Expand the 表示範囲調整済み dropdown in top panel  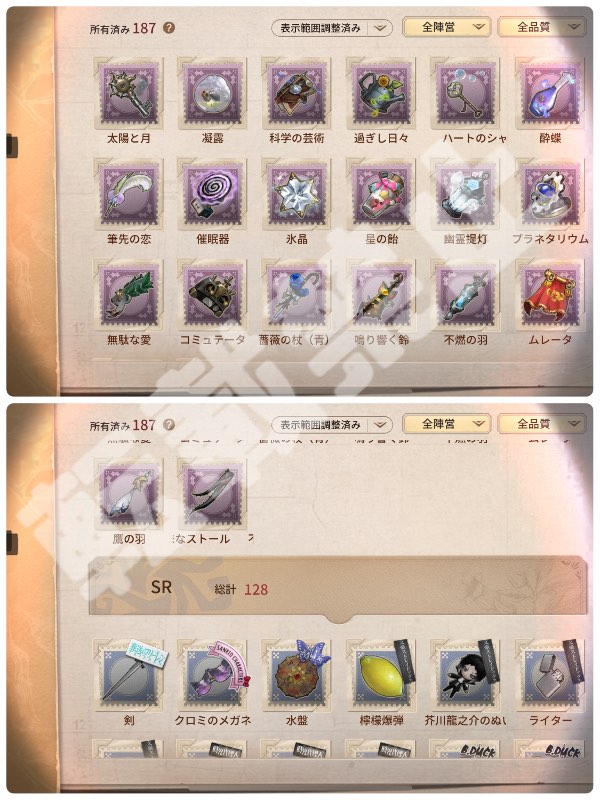click(x=332, y=28)
